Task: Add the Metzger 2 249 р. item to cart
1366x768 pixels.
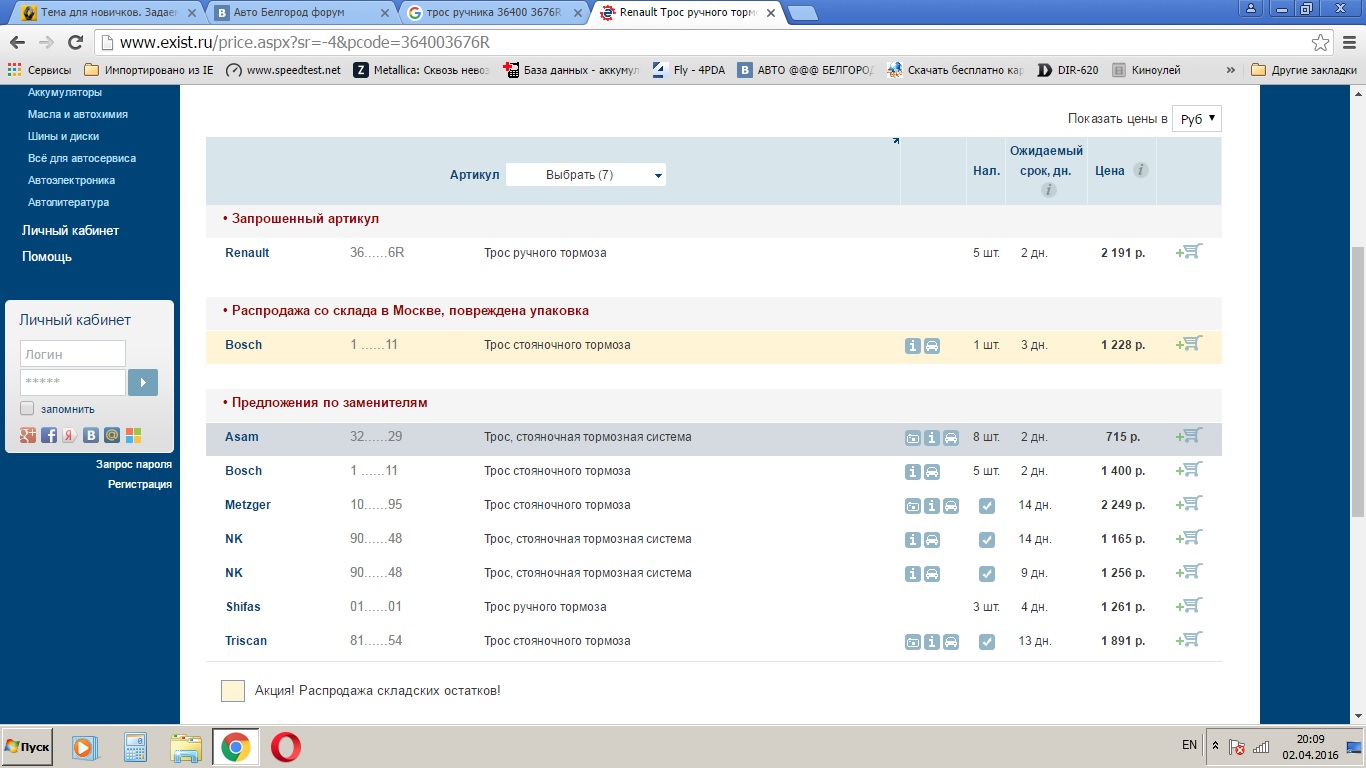Action: (x=1189, y=504)
